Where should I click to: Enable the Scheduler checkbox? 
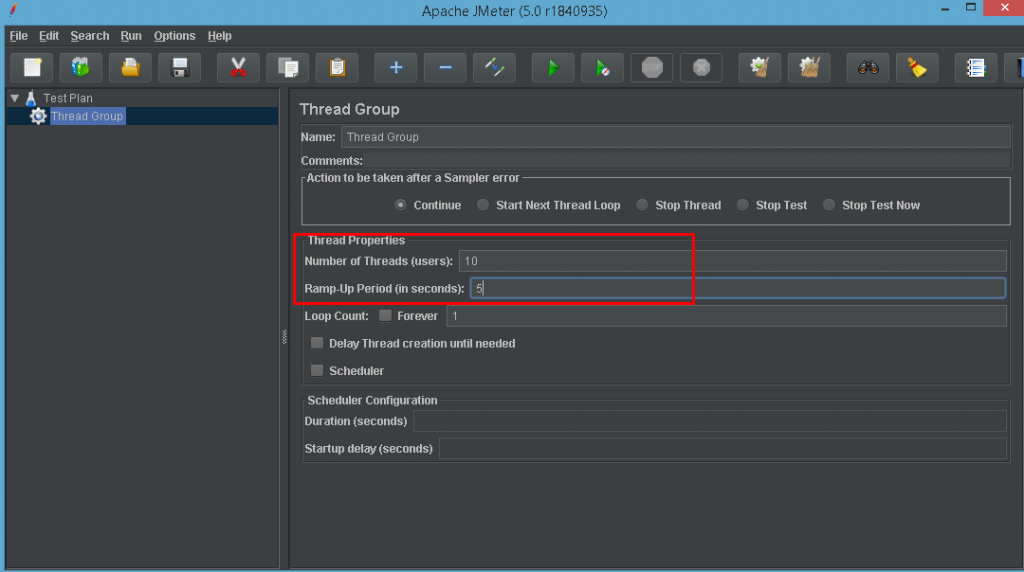coord(317,370)
